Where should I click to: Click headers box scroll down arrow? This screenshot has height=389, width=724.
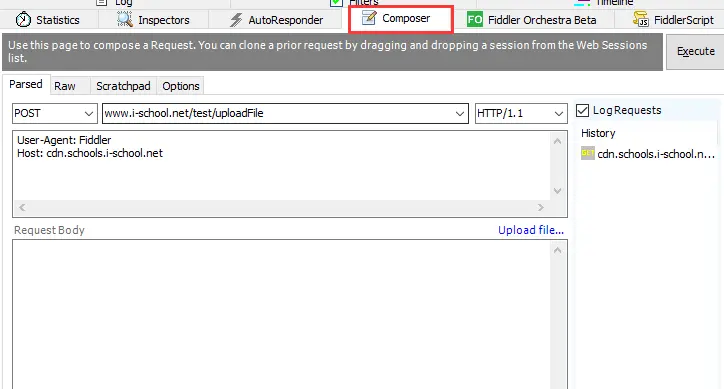(x=558, y=190)
